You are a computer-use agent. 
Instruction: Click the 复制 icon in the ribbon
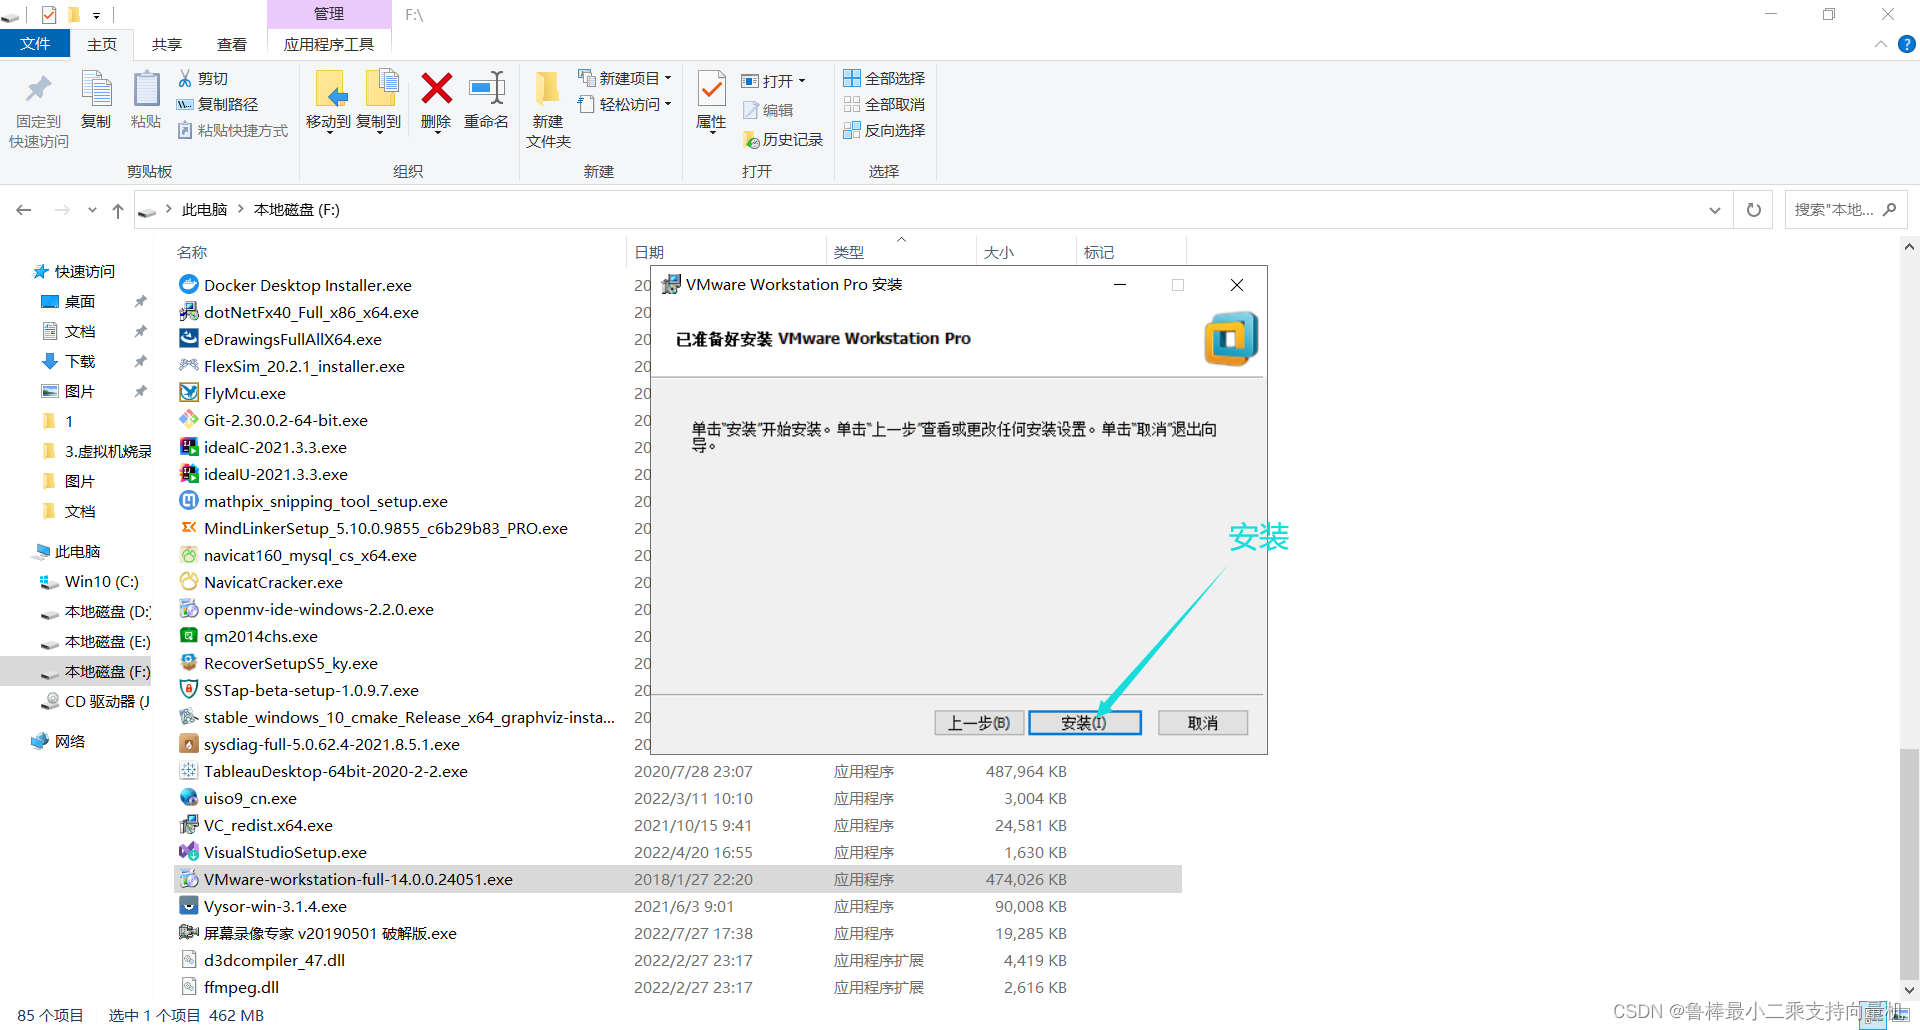coord(96,90)
